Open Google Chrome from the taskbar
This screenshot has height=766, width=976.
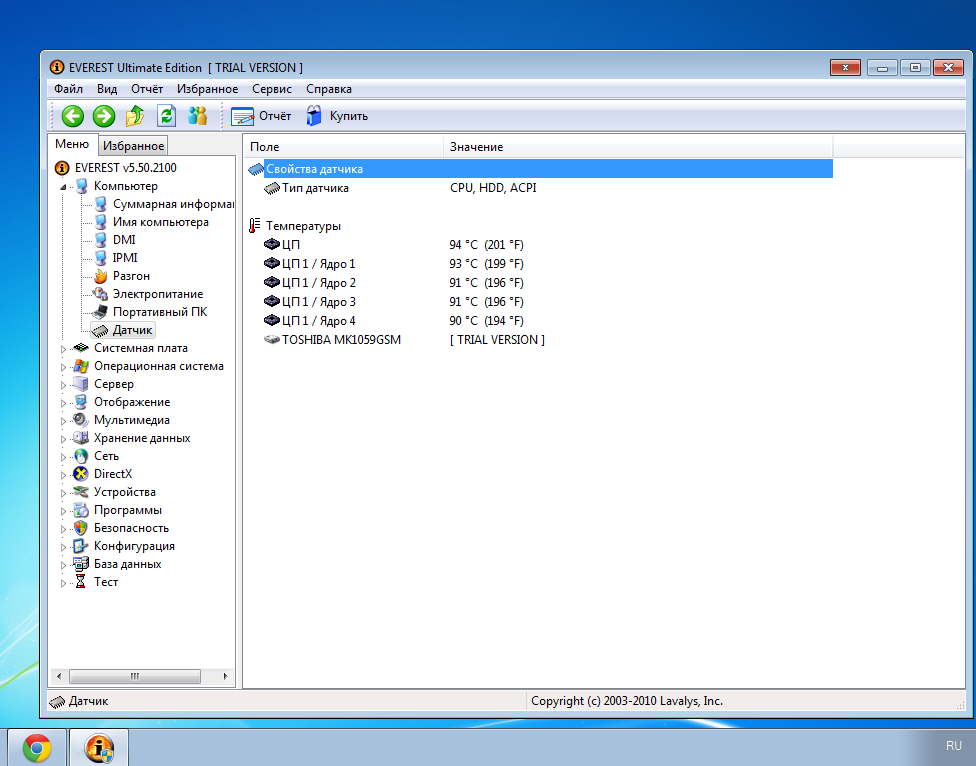37,748
